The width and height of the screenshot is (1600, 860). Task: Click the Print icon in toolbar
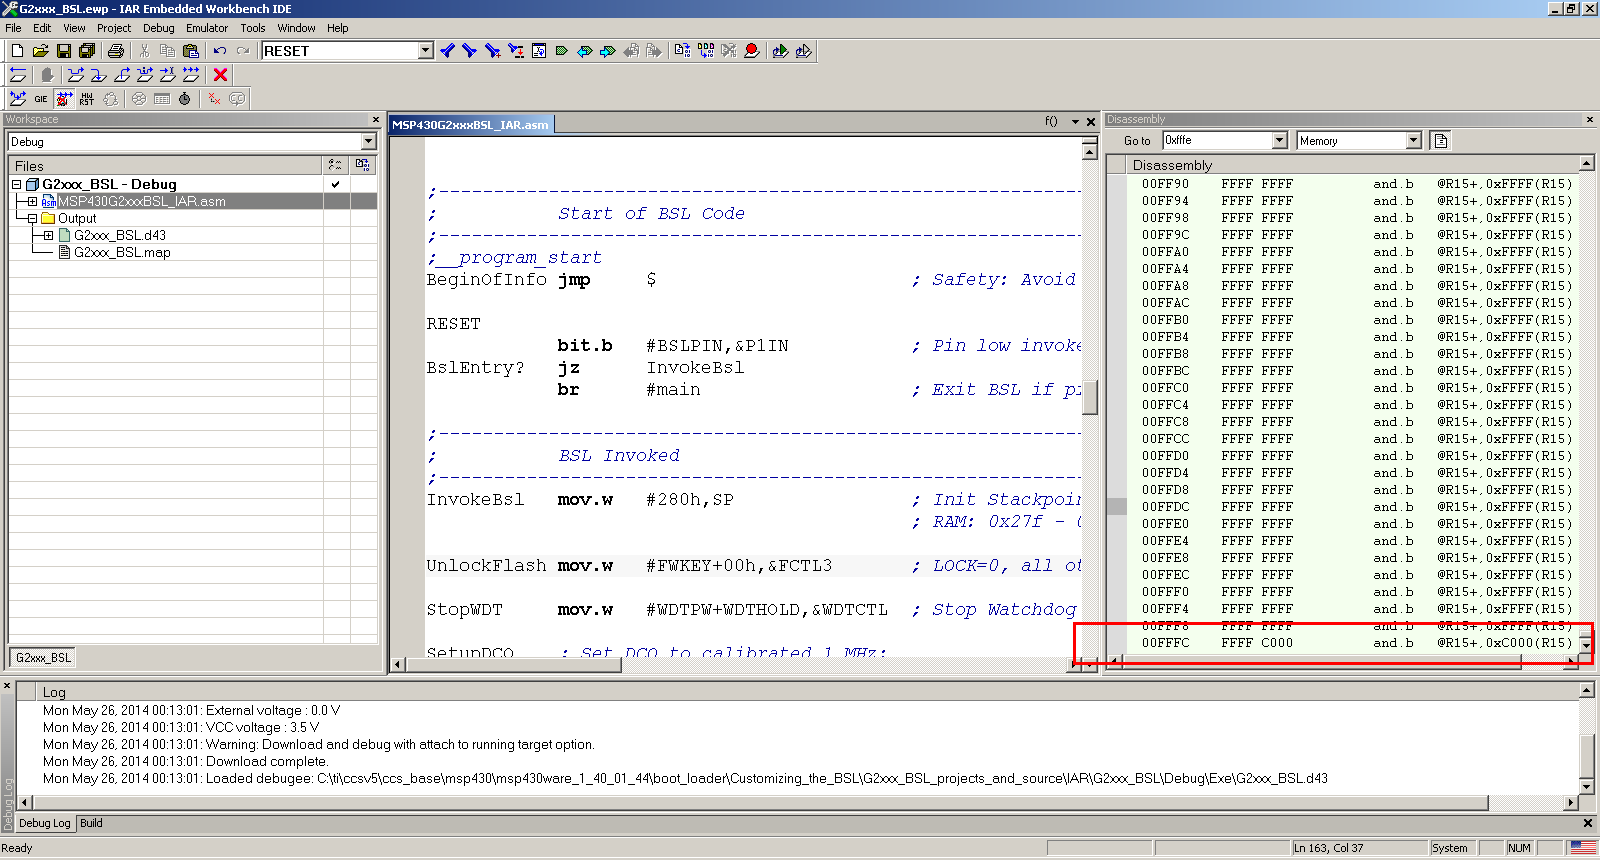[116, 51]
